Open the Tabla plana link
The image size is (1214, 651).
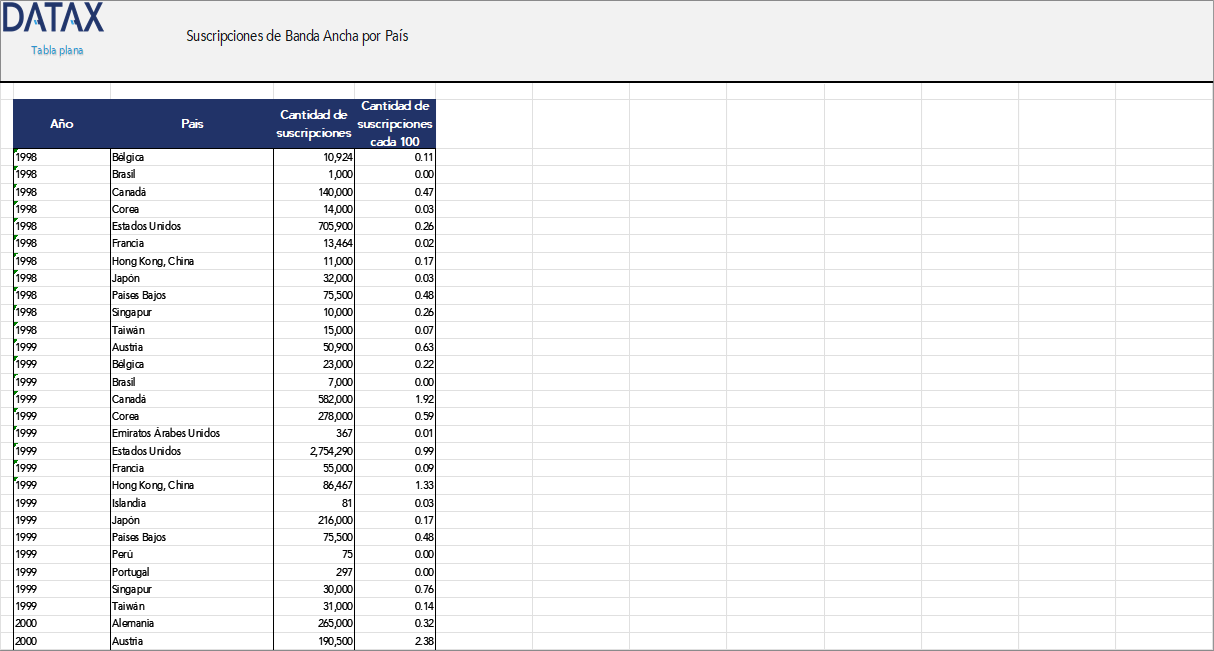(57, 50)
